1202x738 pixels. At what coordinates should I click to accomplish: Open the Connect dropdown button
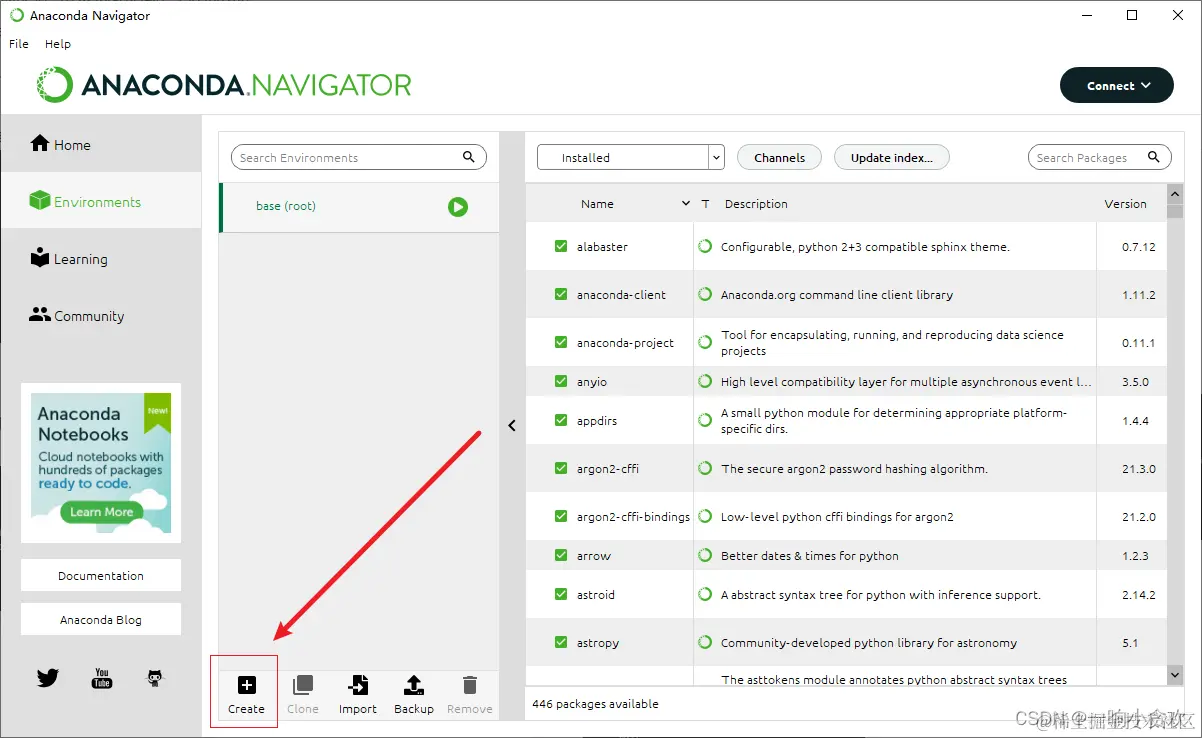click(x=1116, y=86)
